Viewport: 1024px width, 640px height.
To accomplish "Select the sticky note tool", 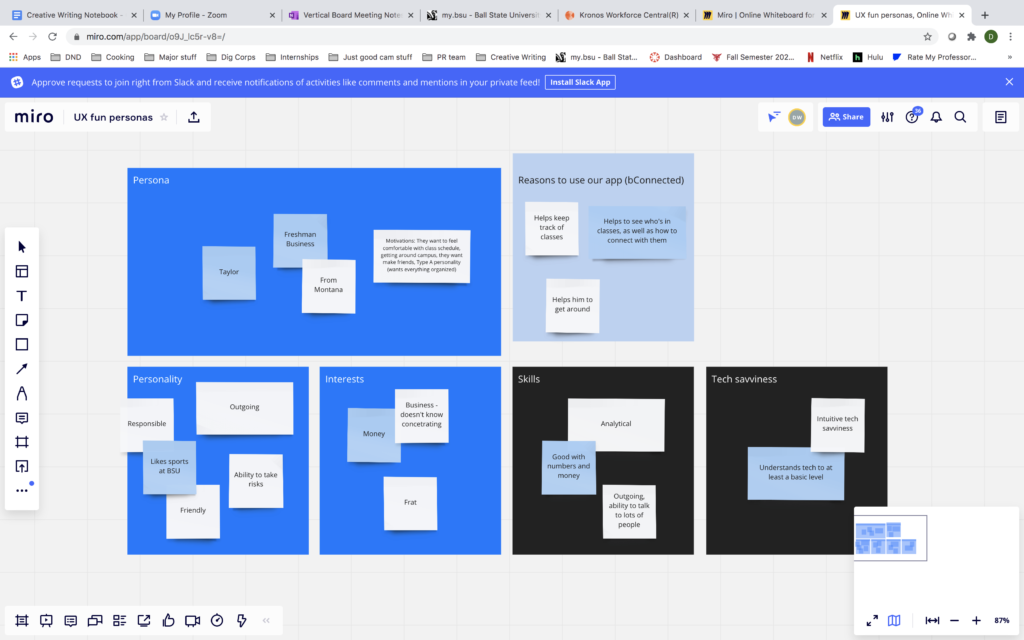I will pyautogui.click(x=22, y=320).
